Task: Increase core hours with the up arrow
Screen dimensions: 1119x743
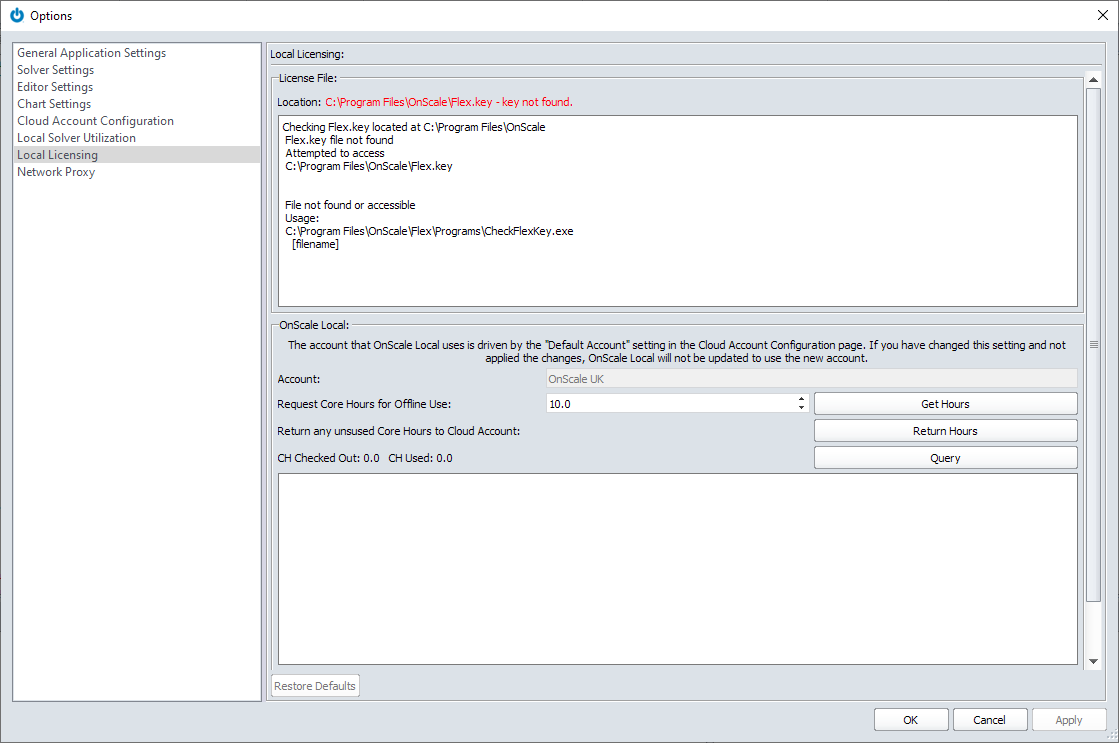Action: pyautogui.click(x=801, y=400)
